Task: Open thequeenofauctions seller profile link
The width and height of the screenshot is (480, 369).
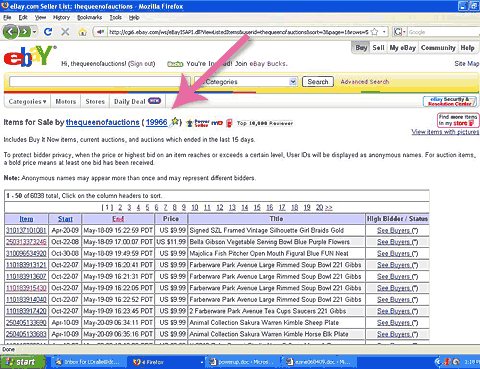Action: pyautogui.click(x=103, y=122)
